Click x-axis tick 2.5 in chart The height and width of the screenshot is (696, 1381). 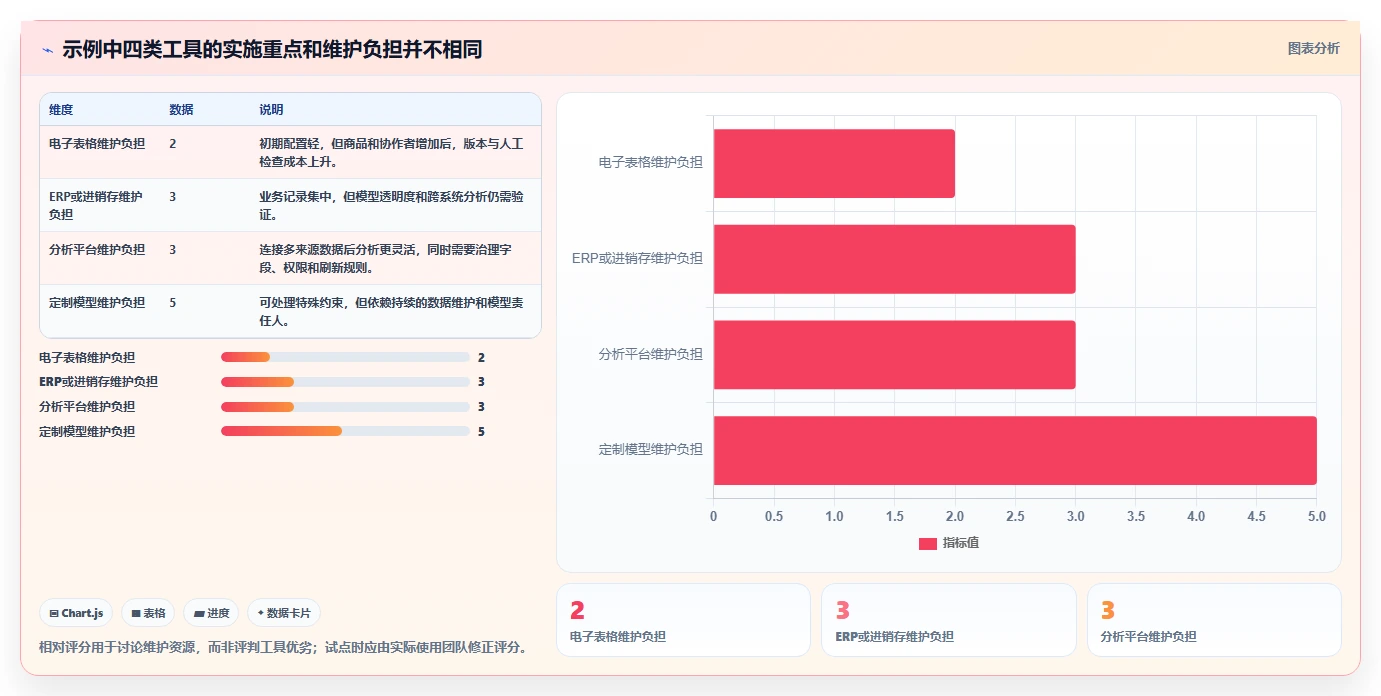(1015, 517)
